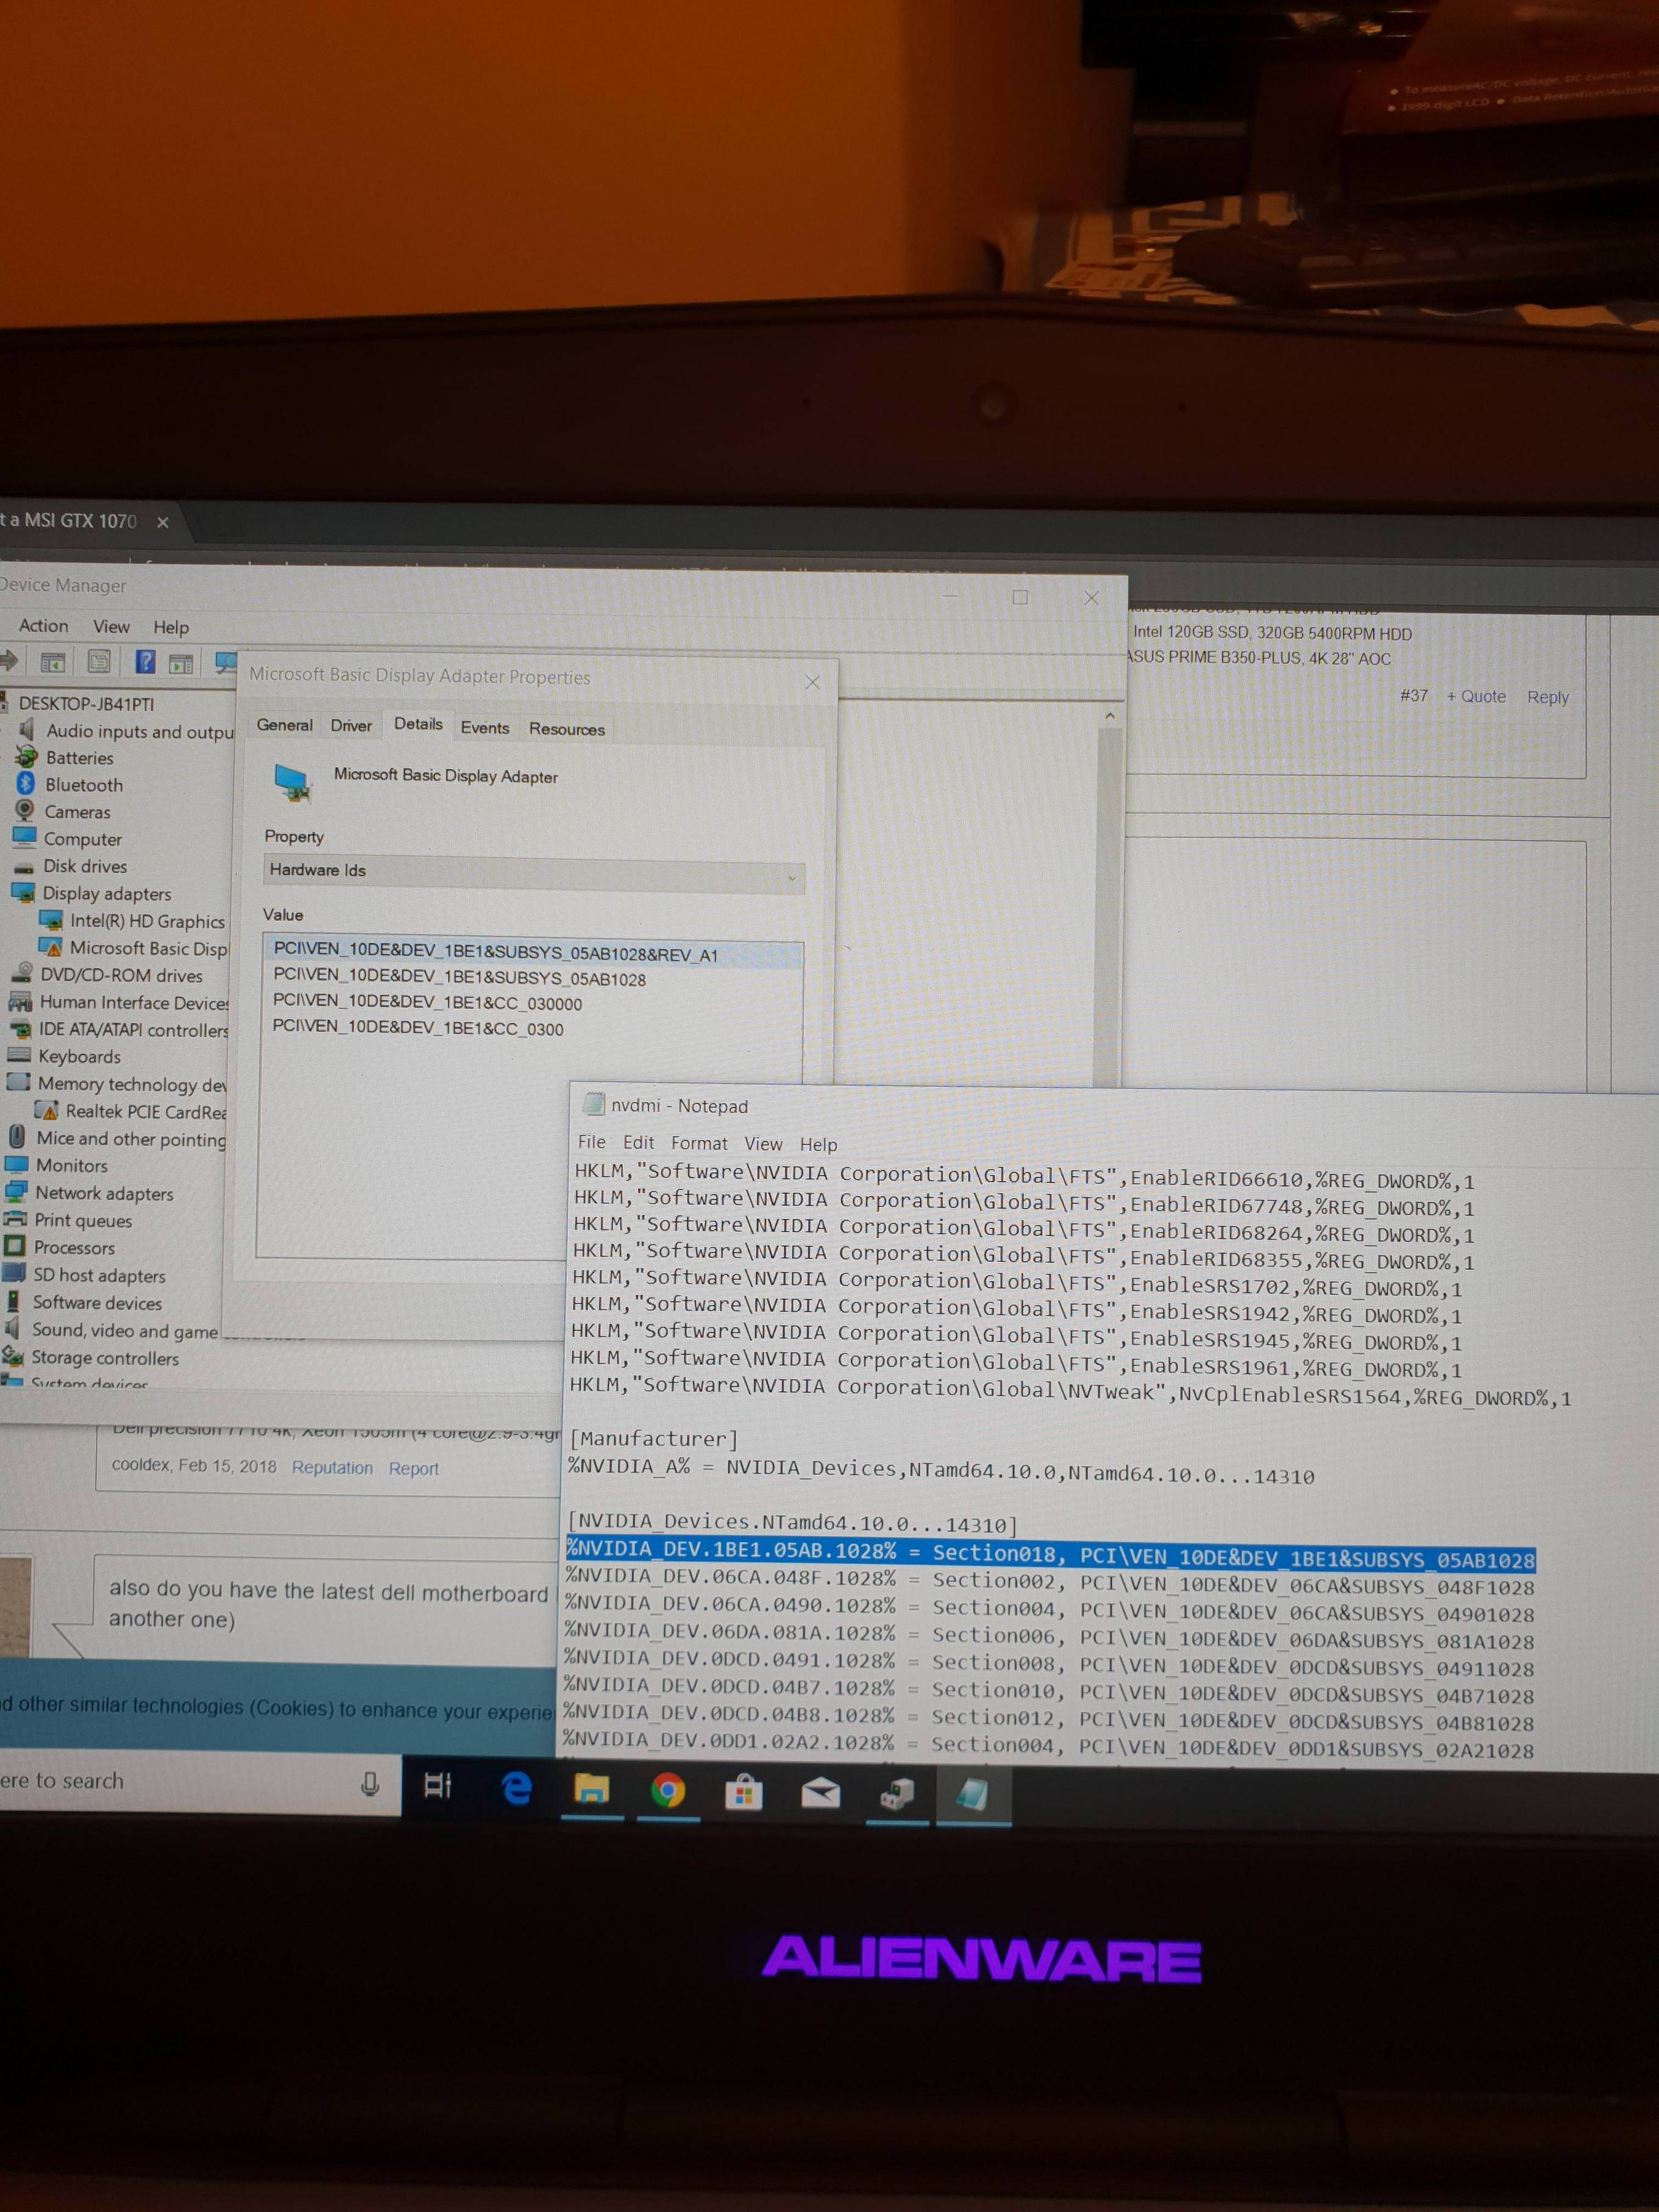Open Microsoft Store from taskbar
The height and width of the screenshot is (2212, 1659).
[x=743, y=1792]
